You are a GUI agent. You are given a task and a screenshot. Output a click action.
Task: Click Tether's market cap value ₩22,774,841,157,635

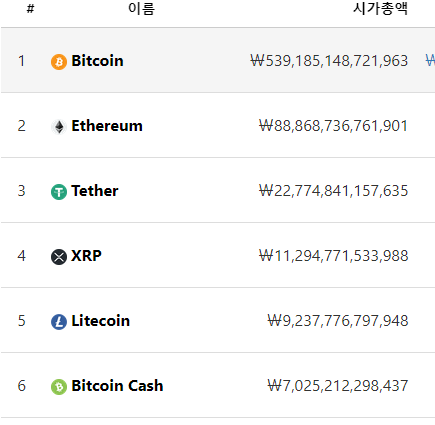point(333,191)
